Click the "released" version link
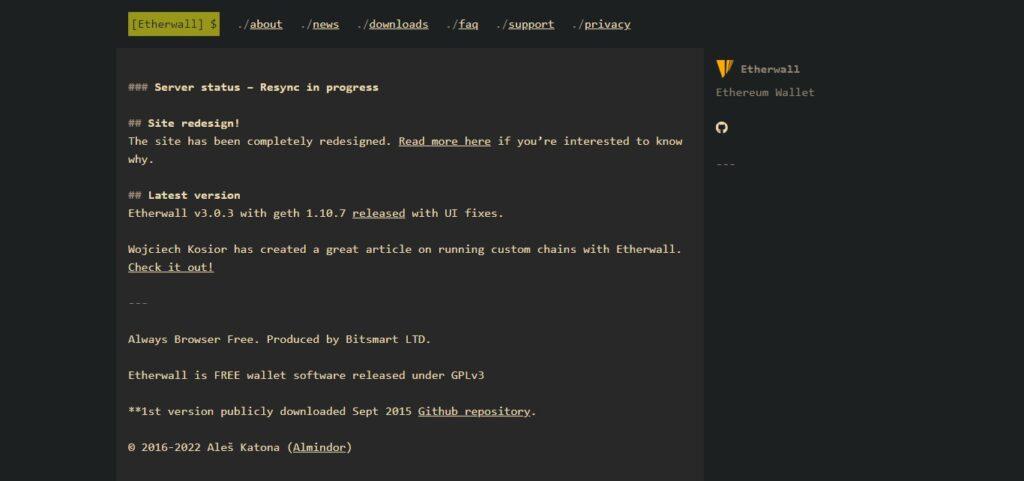This screenshot has height=481, width=1024. pyautogui.click(x=378, y=213)
